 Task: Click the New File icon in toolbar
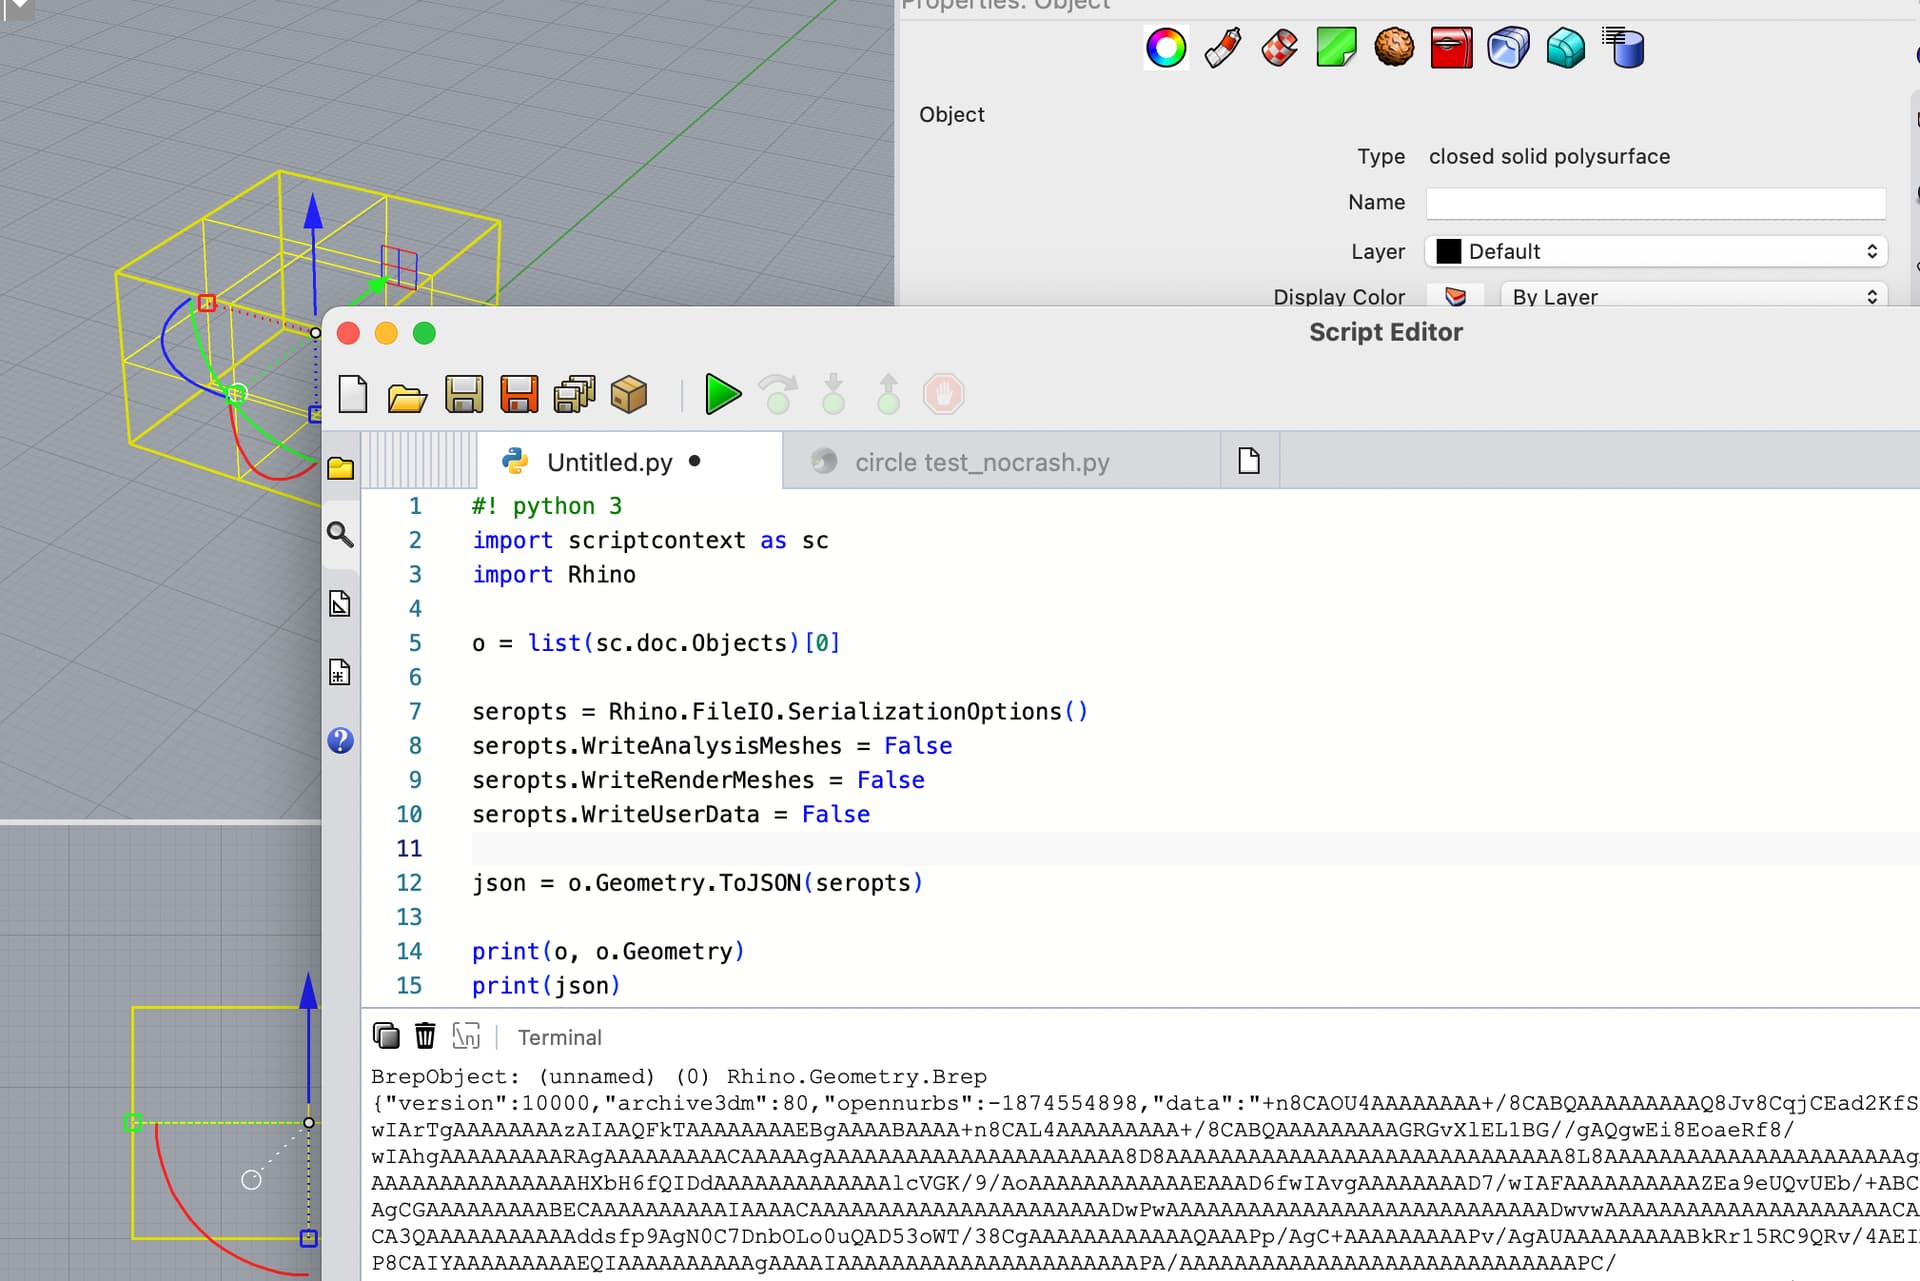(x=353, y=394)
